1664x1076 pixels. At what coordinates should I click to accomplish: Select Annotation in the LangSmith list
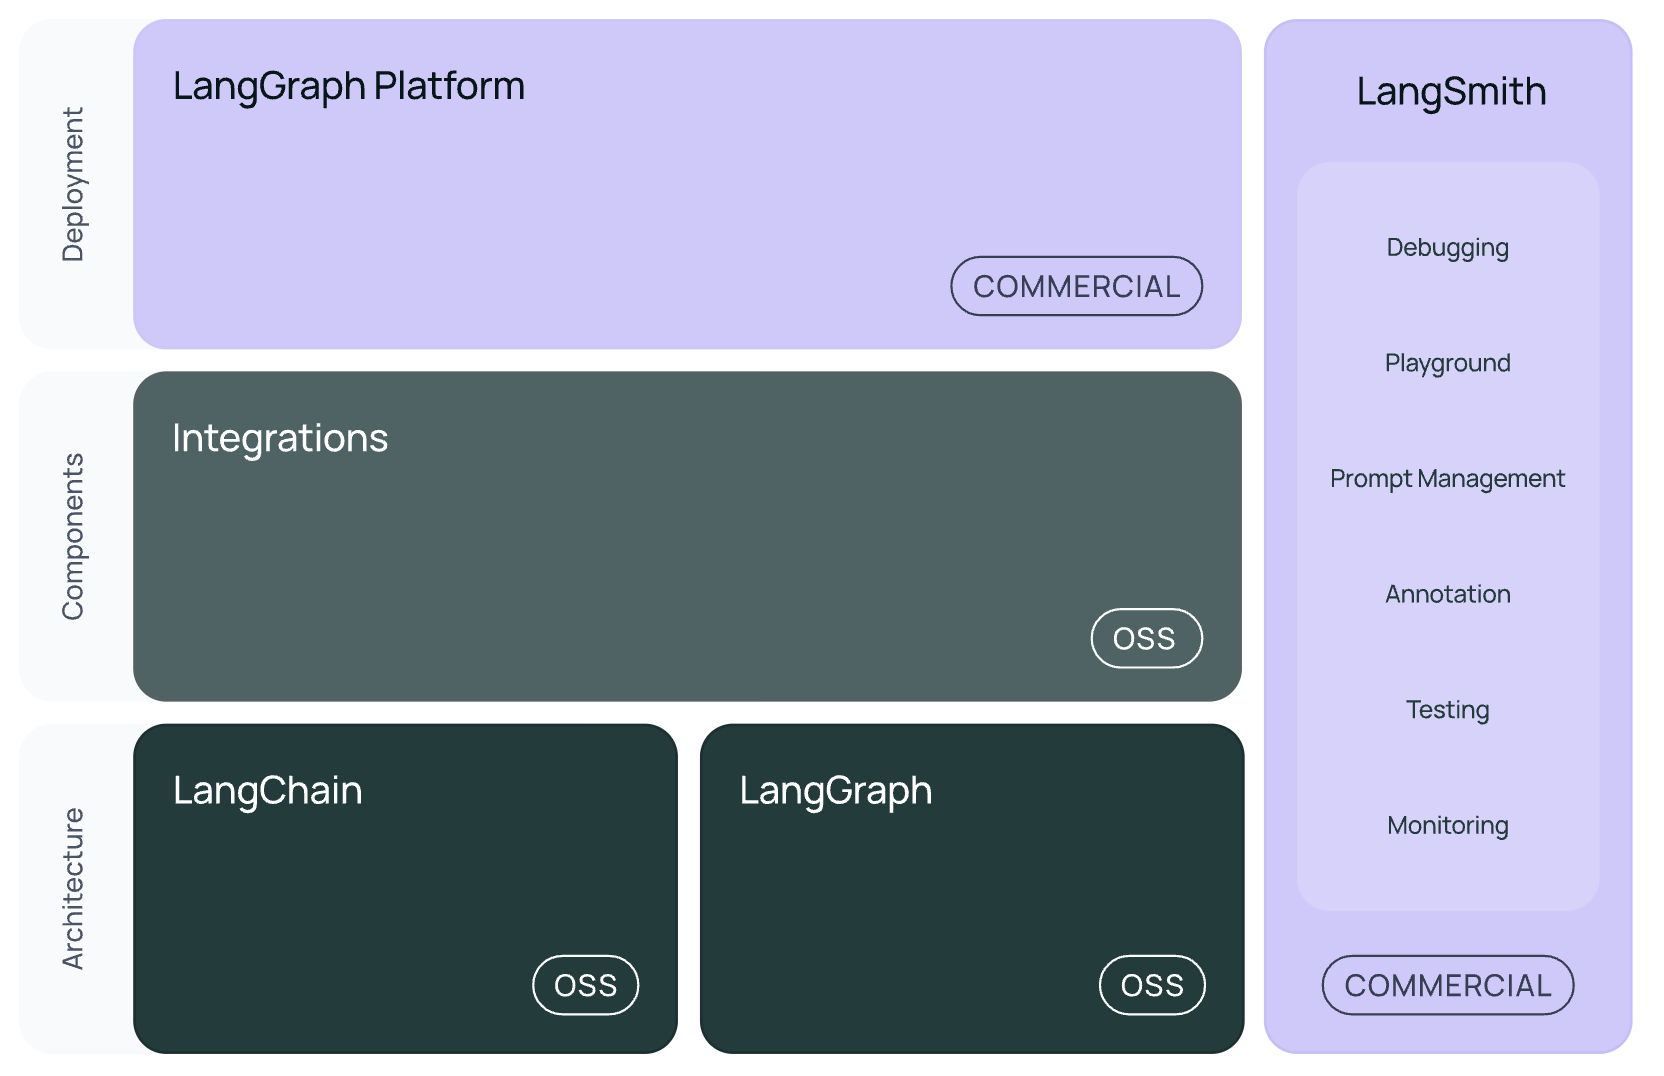[1448, 594]
